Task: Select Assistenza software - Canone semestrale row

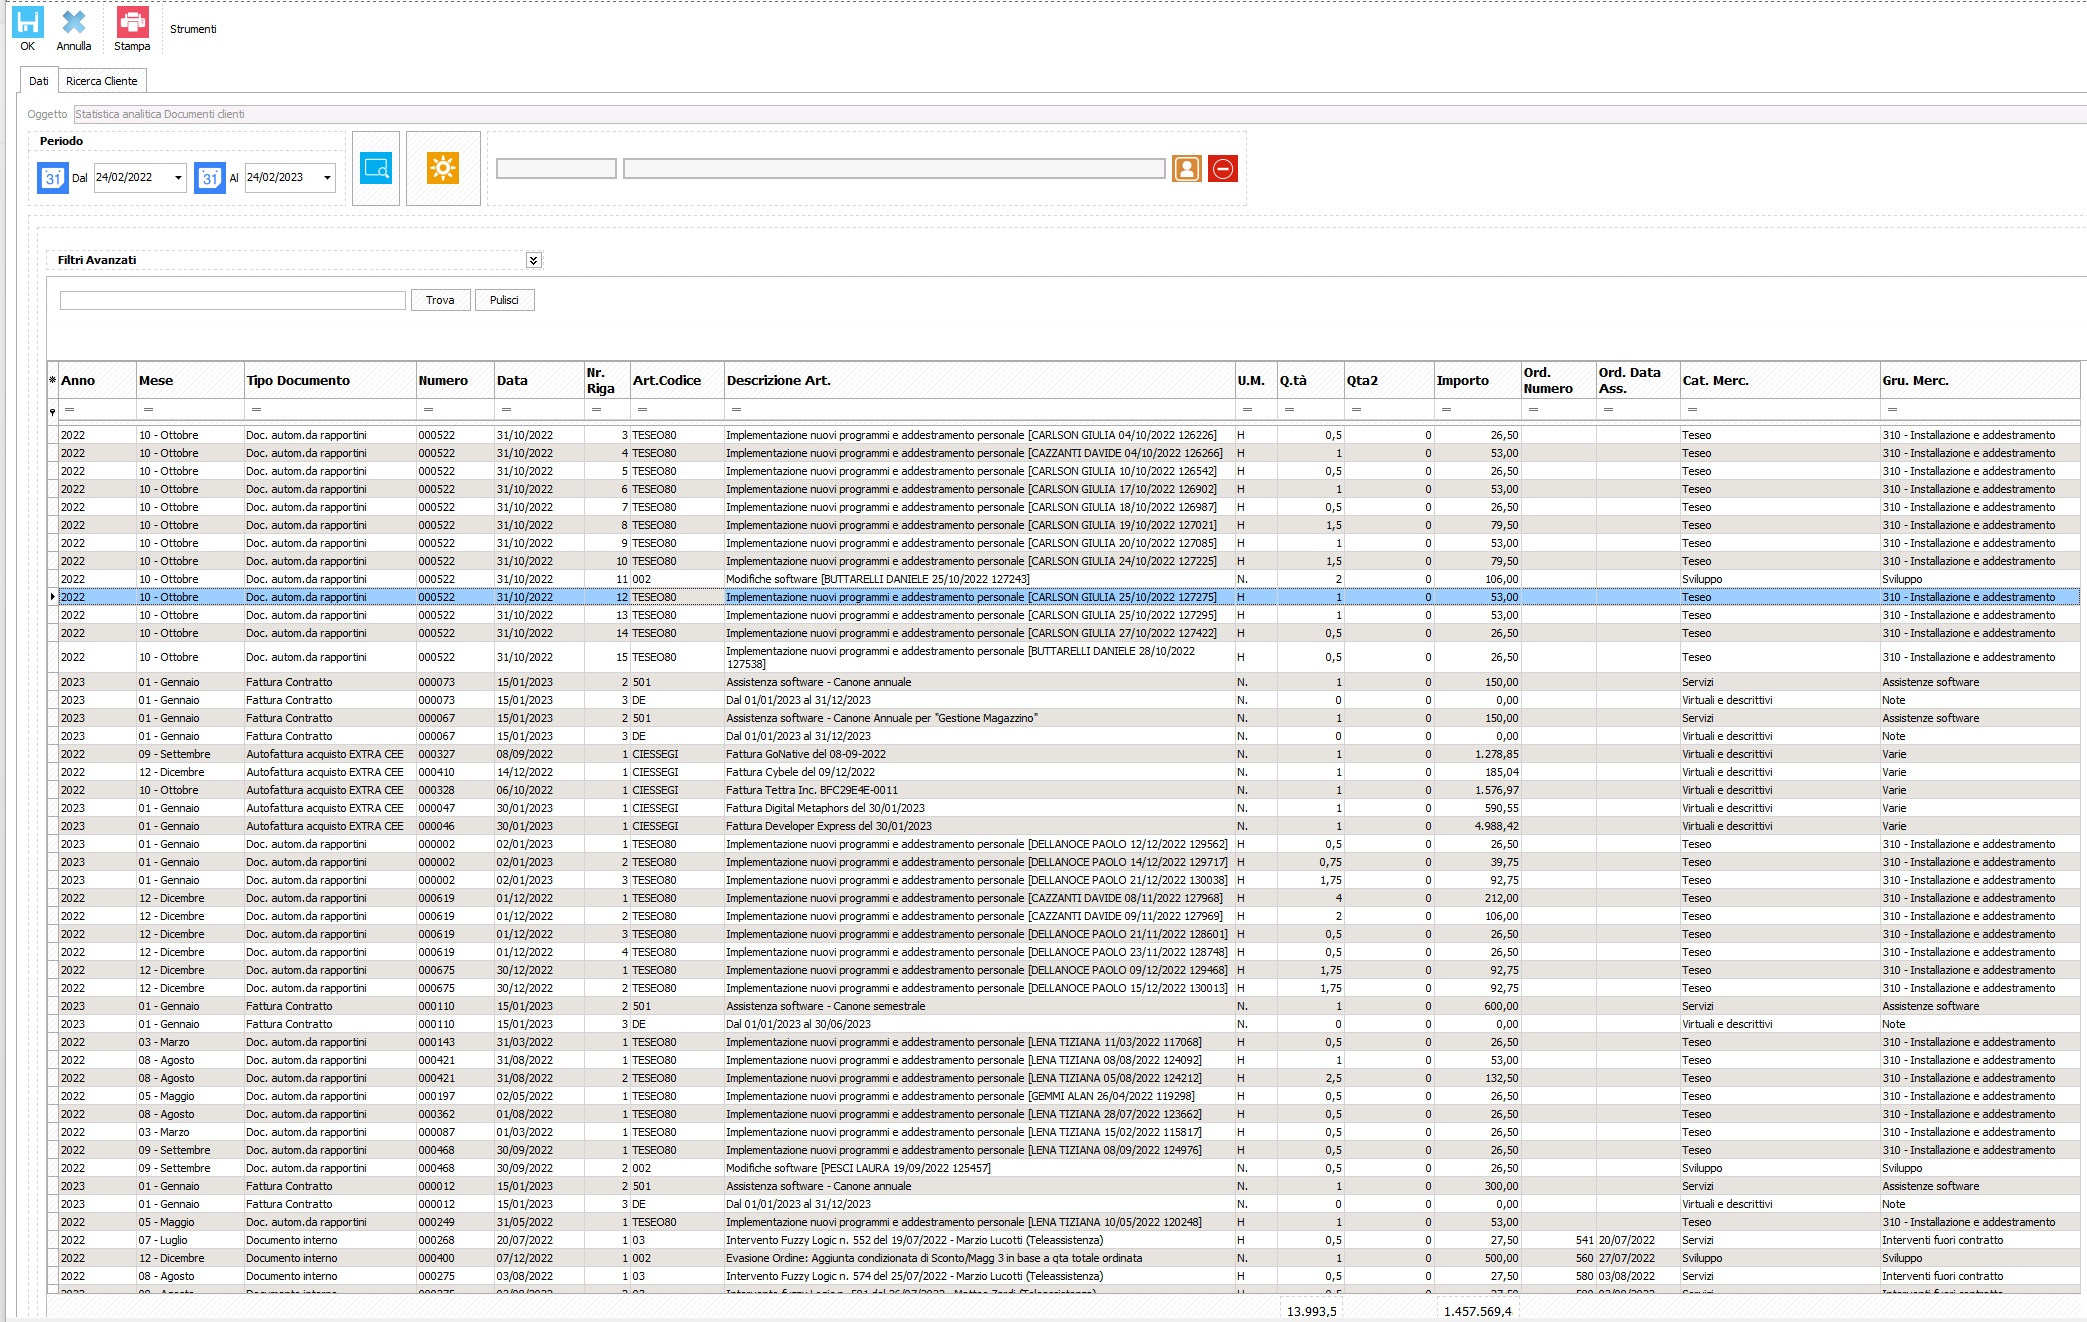Action: pos(1064,1006)
